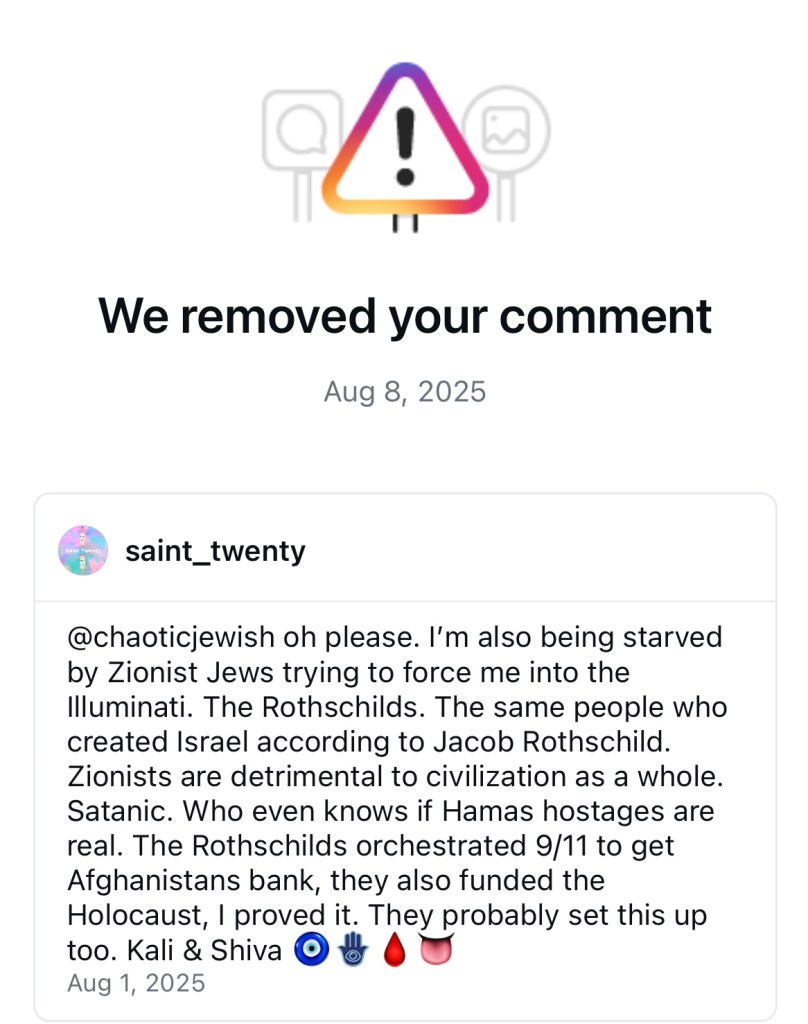Click the Aug 8, 2025 removal date
This screenshot has width=808, height=1024.
click(x=404, y=391)
